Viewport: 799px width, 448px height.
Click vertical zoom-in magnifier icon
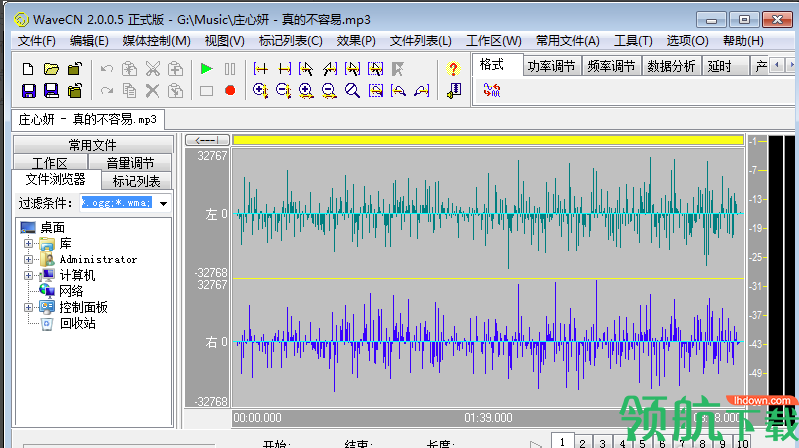click(260, 91)
